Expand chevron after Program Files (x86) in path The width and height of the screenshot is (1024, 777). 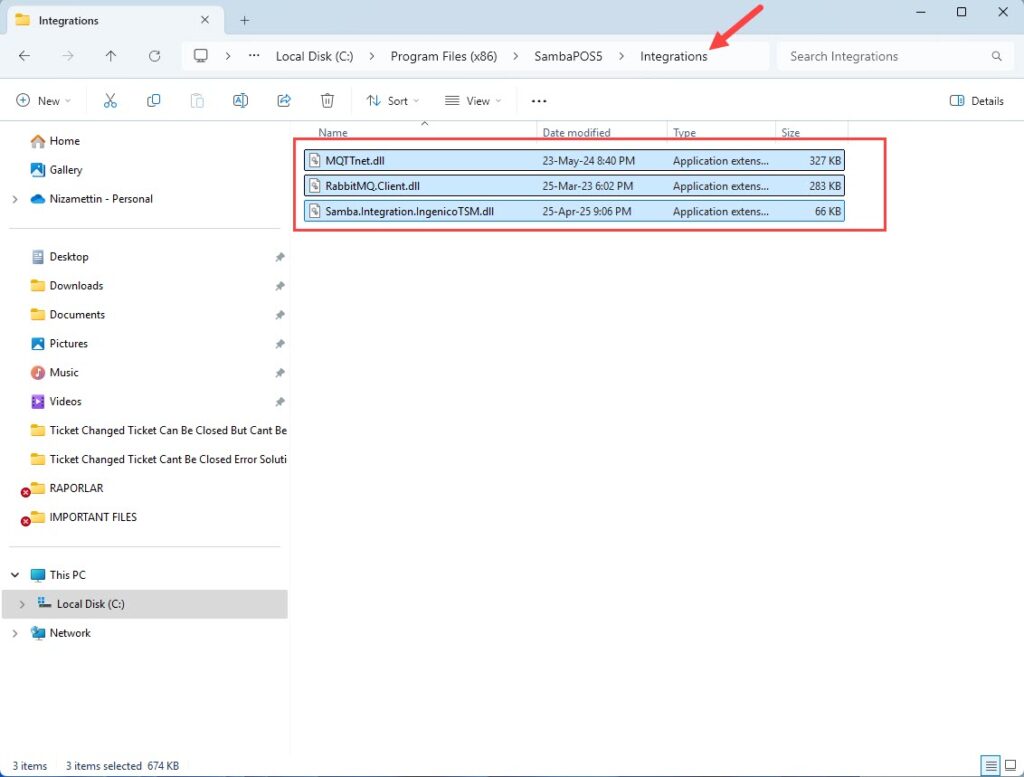point(515,56)
